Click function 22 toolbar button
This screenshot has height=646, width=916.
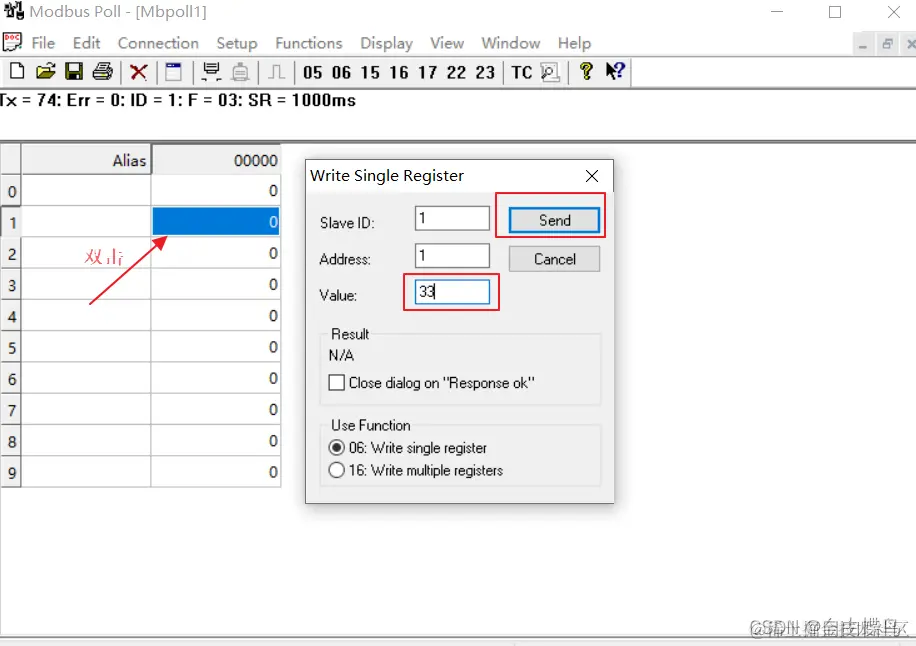click(456, 72)
